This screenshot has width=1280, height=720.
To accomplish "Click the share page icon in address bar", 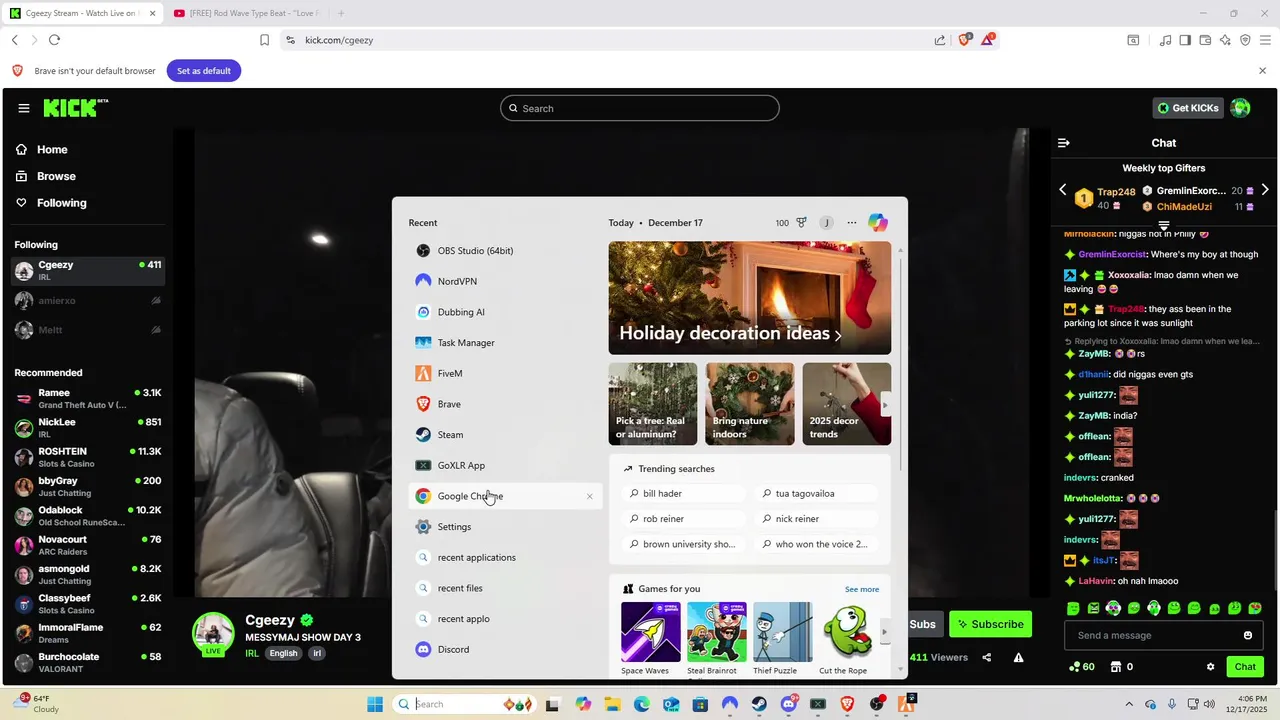I will (940, 40).
